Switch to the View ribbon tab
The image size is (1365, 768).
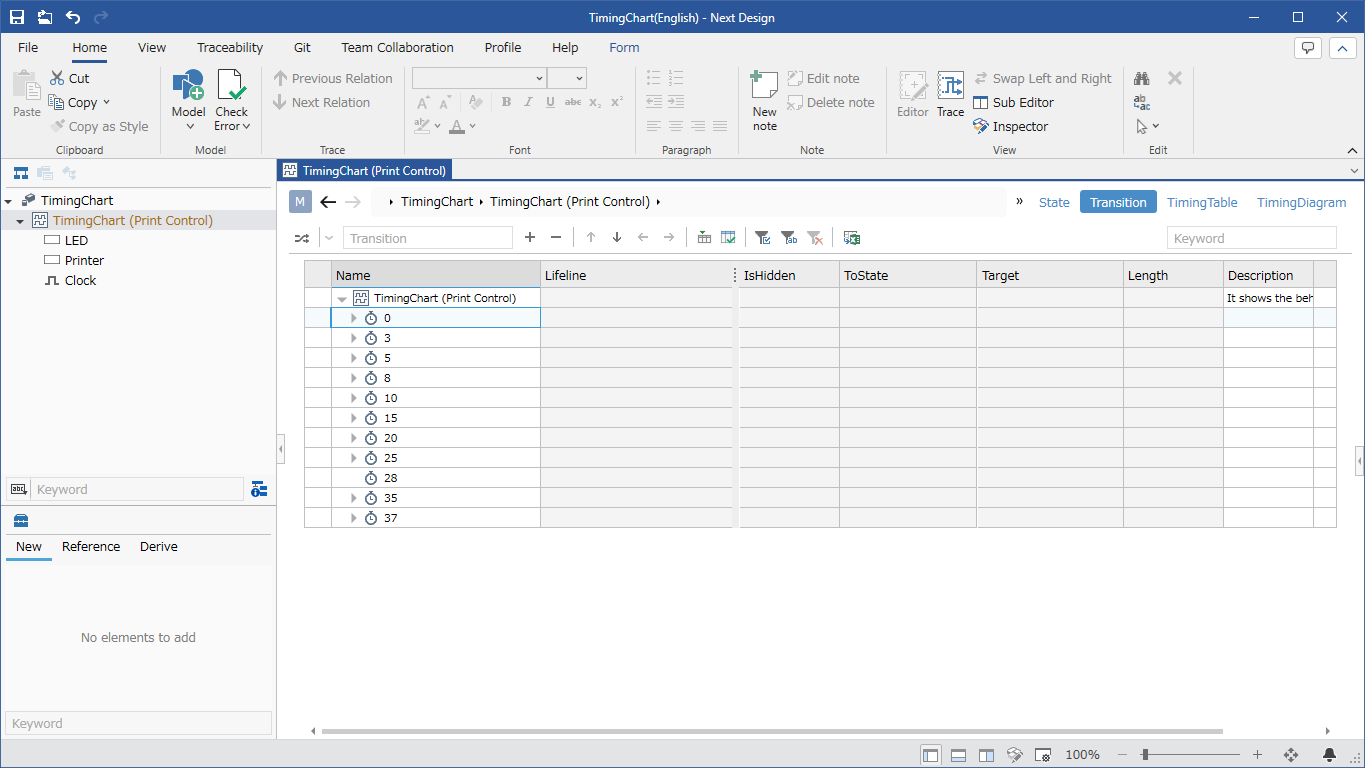(152, 47)
